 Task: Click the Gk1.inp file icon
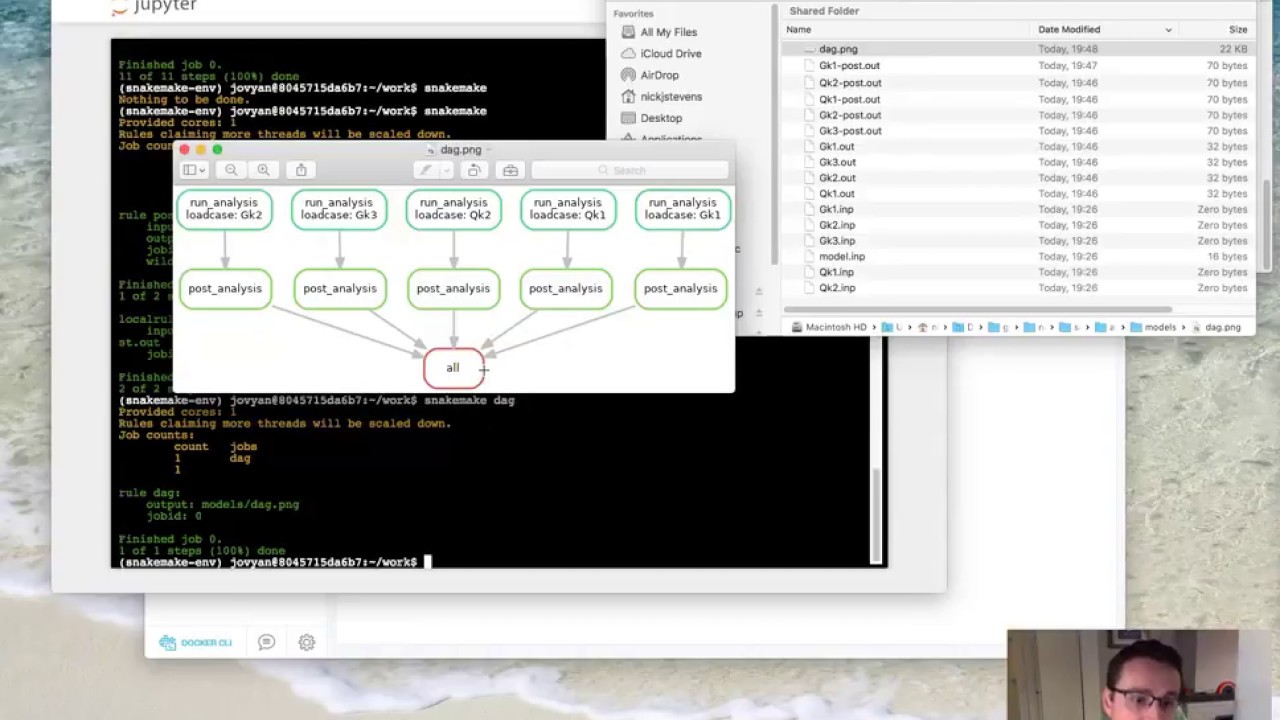click(x=810, y=210)
